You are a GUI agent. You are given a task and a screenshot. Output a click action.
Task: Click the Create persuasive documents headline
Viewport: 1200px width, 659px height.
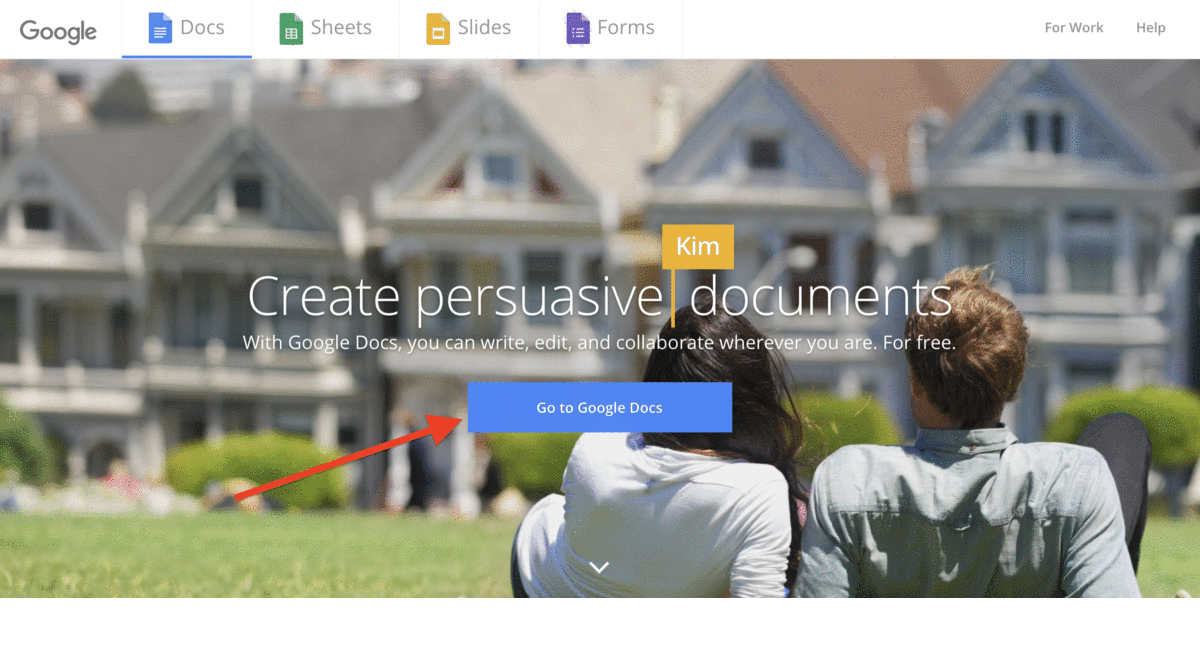coord(600,297)
